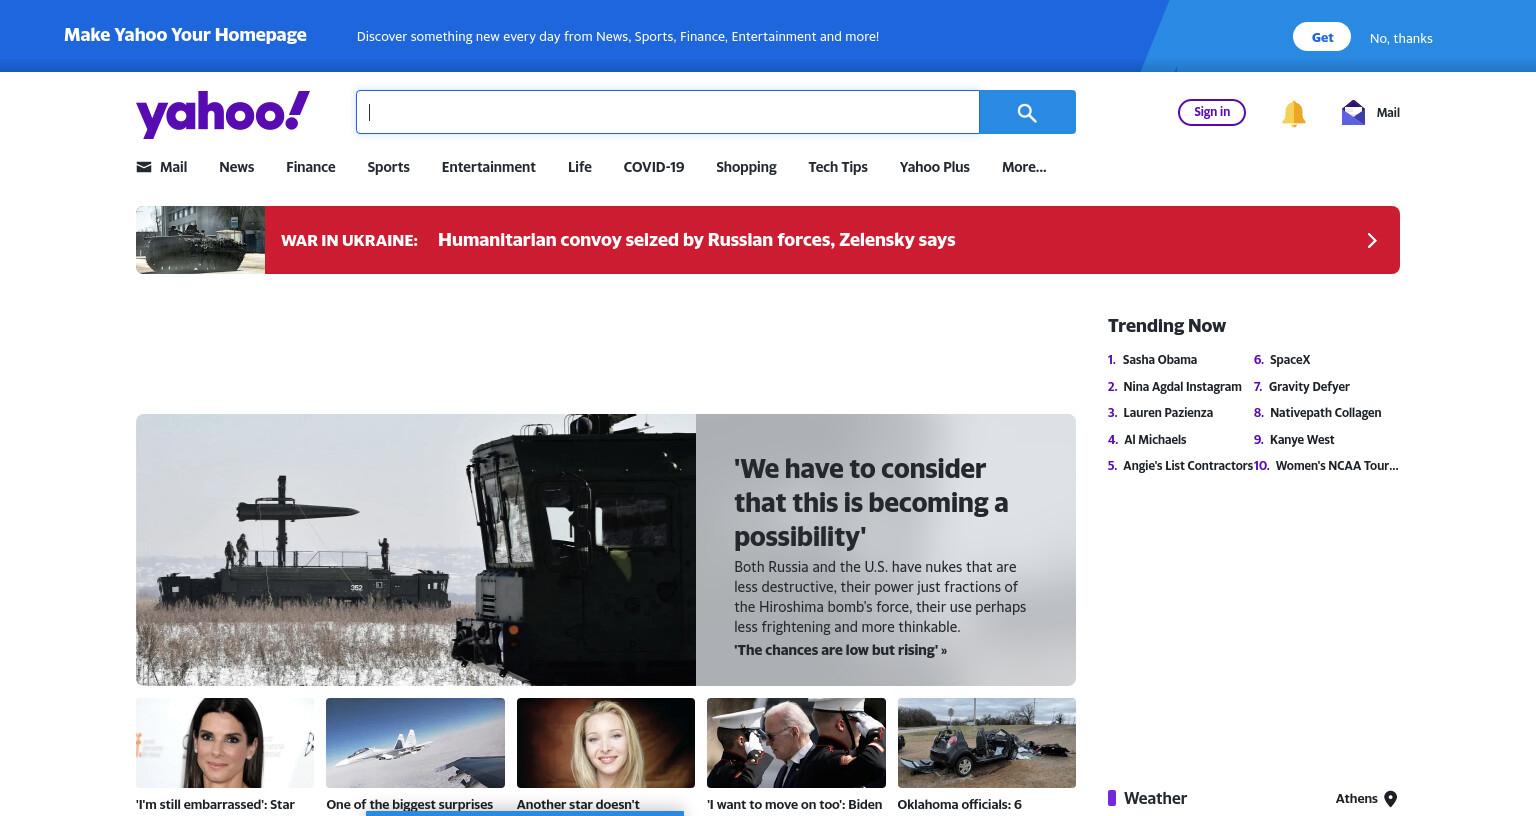Open the Mail envelope icon in header
Screen dimensions: 1536x816
pyautogui.click(x=1353, y=112)
